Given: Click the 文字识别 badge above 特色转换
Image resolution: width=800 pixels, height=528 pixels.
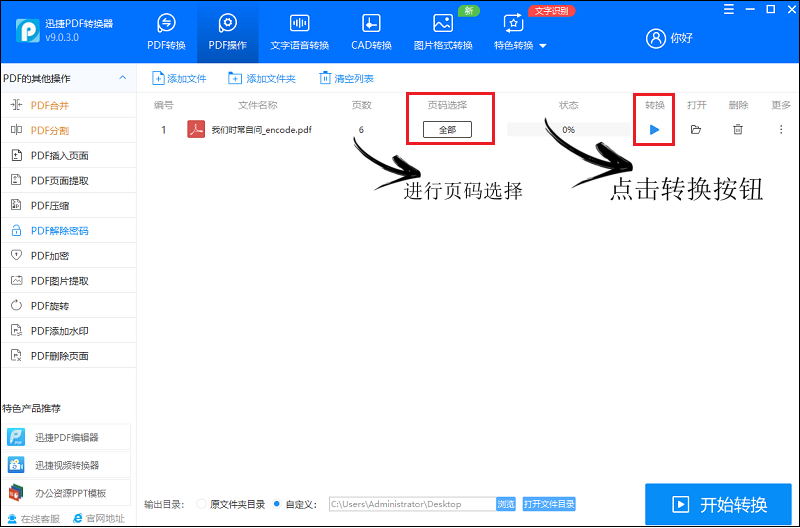Looking at the screenshot, I should [552, 11].
